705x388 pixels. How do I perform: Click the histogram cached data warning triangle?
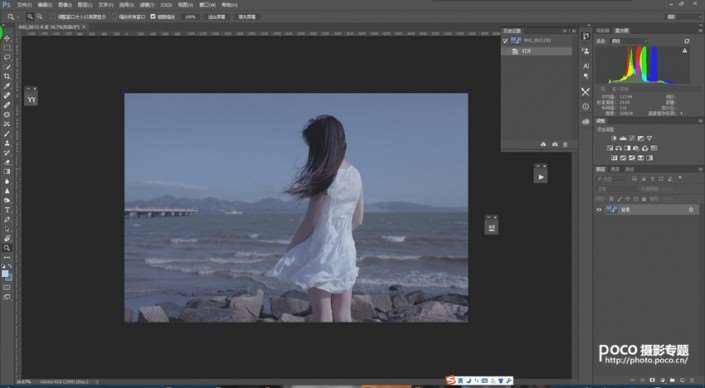[685, 51]
